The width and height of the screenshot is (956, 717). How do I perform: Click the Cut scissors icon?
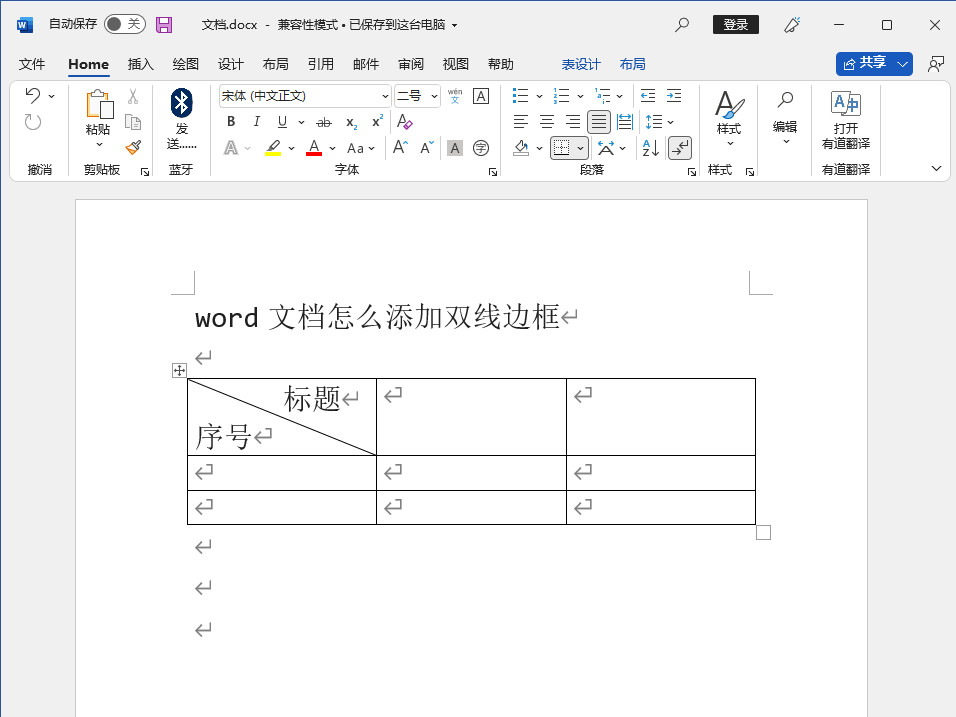pyautogui.click(x=133, y=96)
